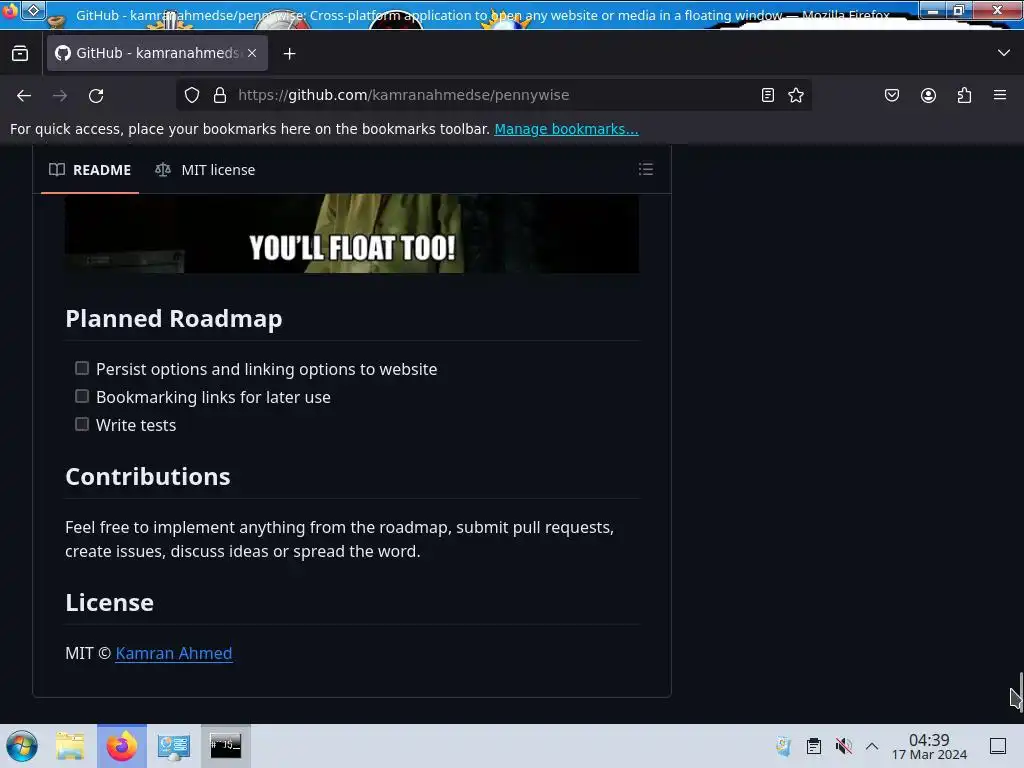Click the Firefox icon in the taskbar

pyautogui.click(x=122, y=746)
